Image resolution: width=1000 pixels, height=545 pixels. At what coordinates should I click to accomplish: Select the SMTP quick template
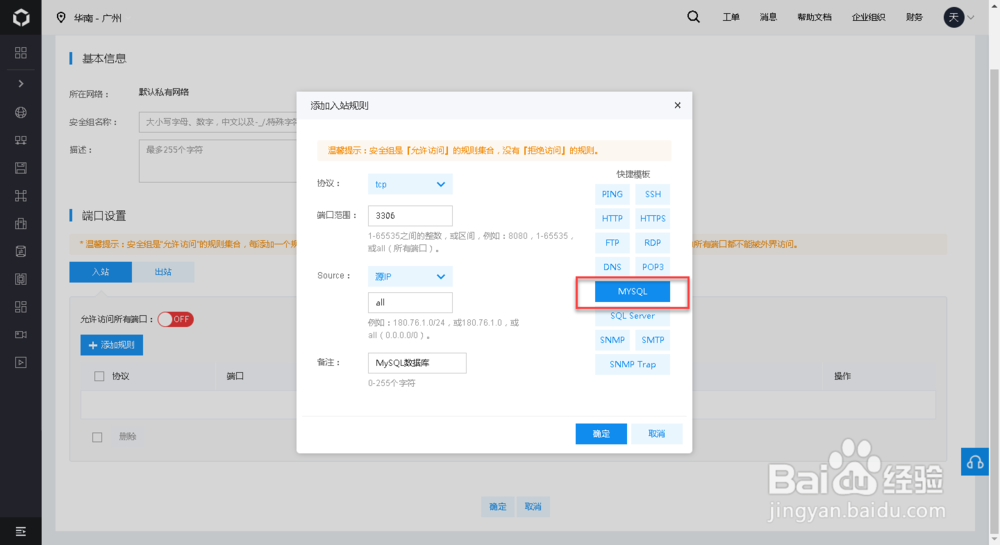click(652, 340)
